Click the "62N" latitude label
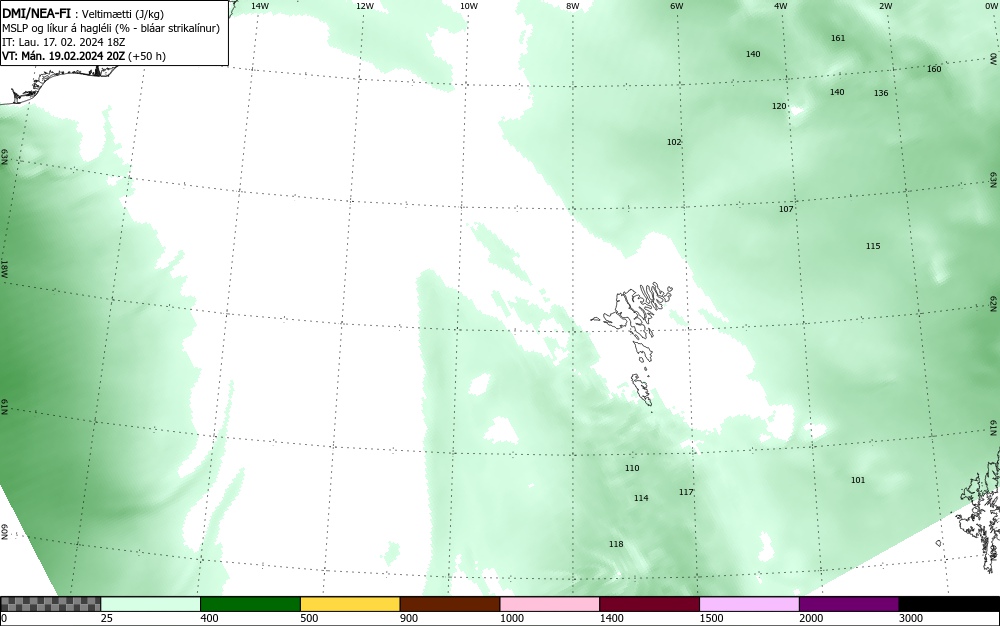This screenshot has height=626, width=1000. click(x=994, y=304)
